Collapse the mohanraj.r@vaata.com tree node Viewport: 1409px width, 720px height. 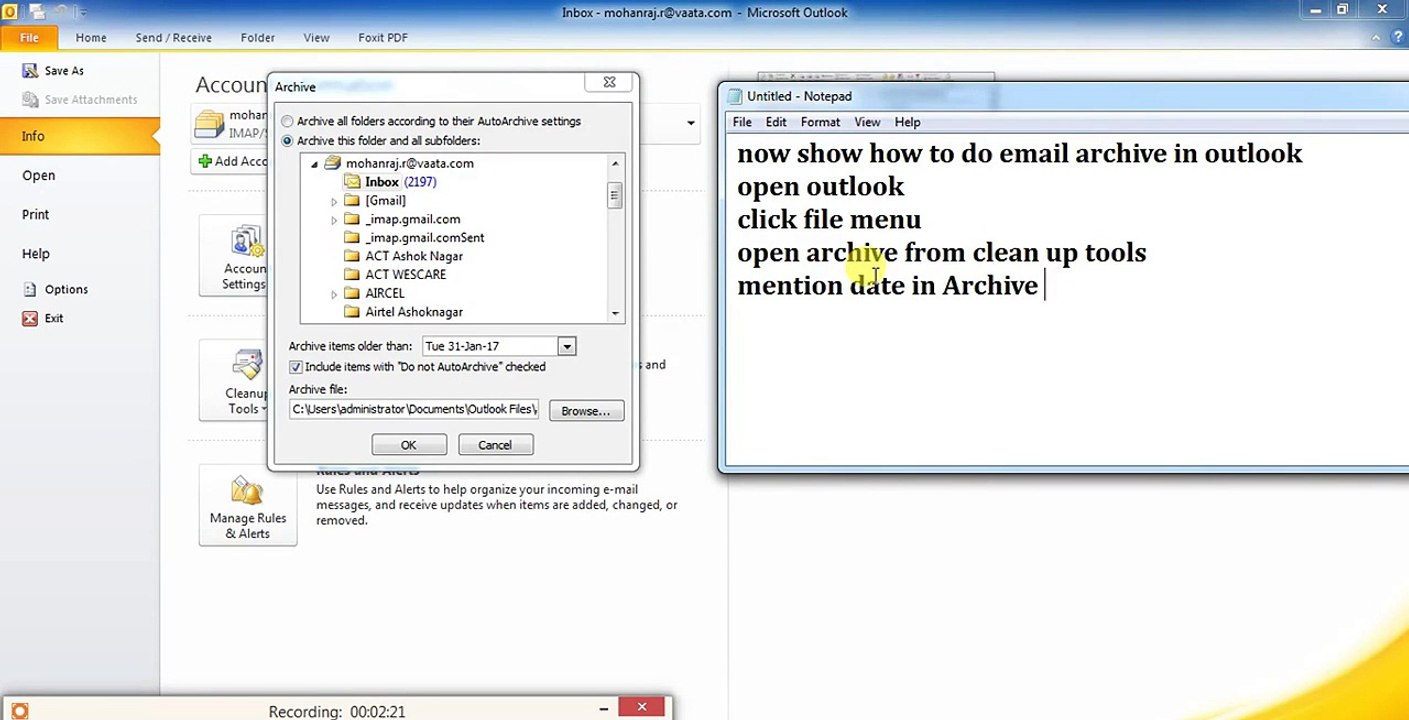pyautogui.click(x=314, y=163)
